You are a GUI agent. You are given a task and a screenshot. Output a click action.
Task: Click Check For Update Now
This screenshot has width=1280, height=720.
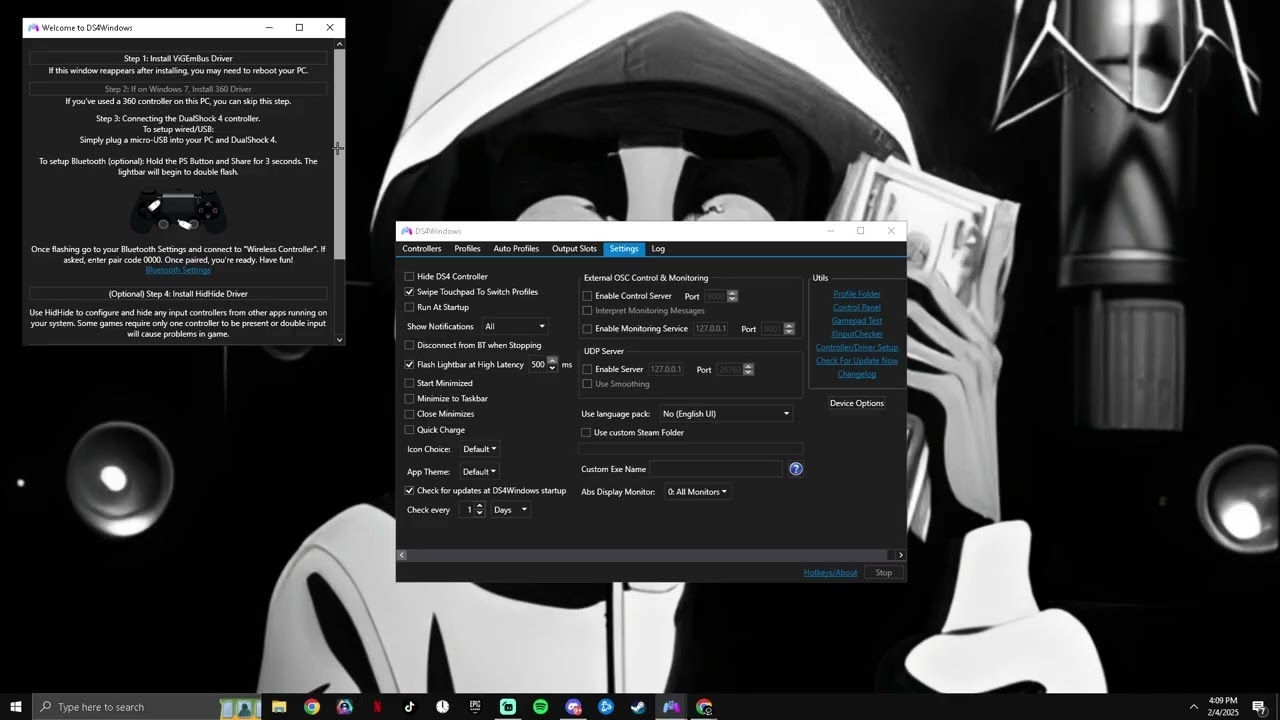click(857, 361)
